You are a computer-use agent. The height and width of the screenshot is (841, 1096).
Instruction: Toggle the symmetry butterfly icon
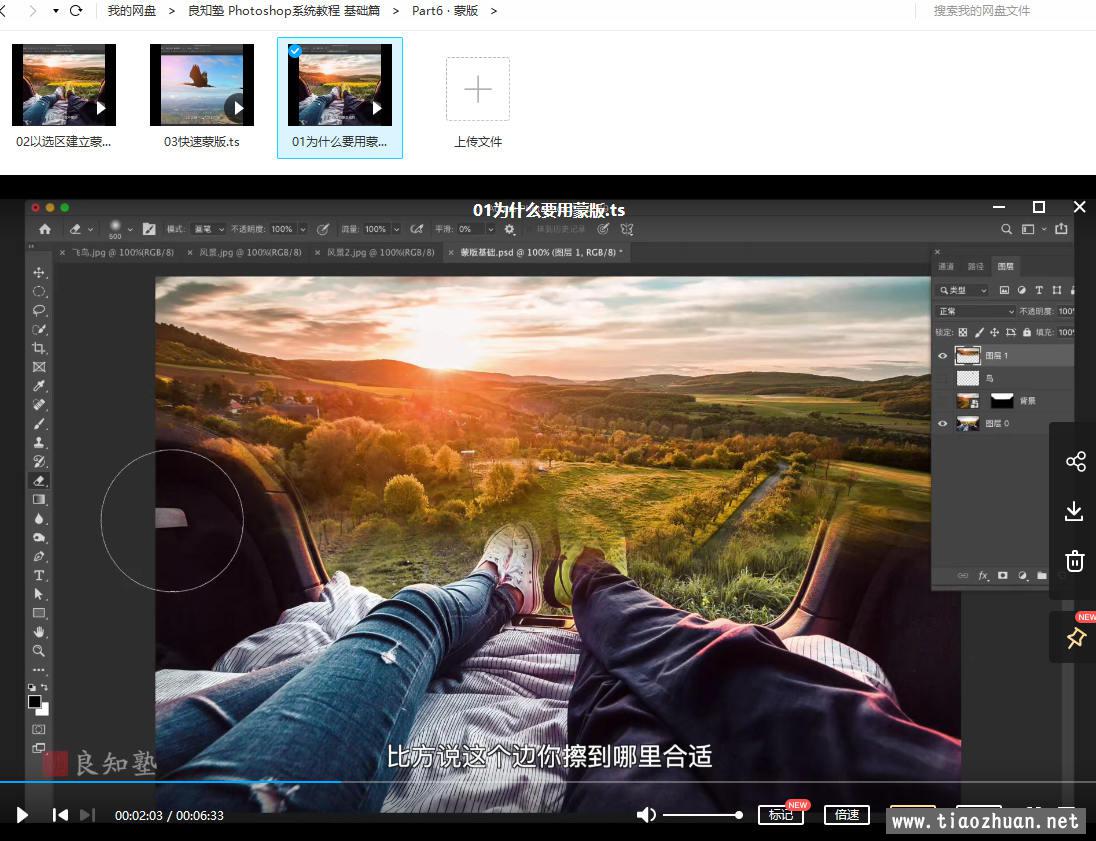pyautogui.click(x=627, y=229)
